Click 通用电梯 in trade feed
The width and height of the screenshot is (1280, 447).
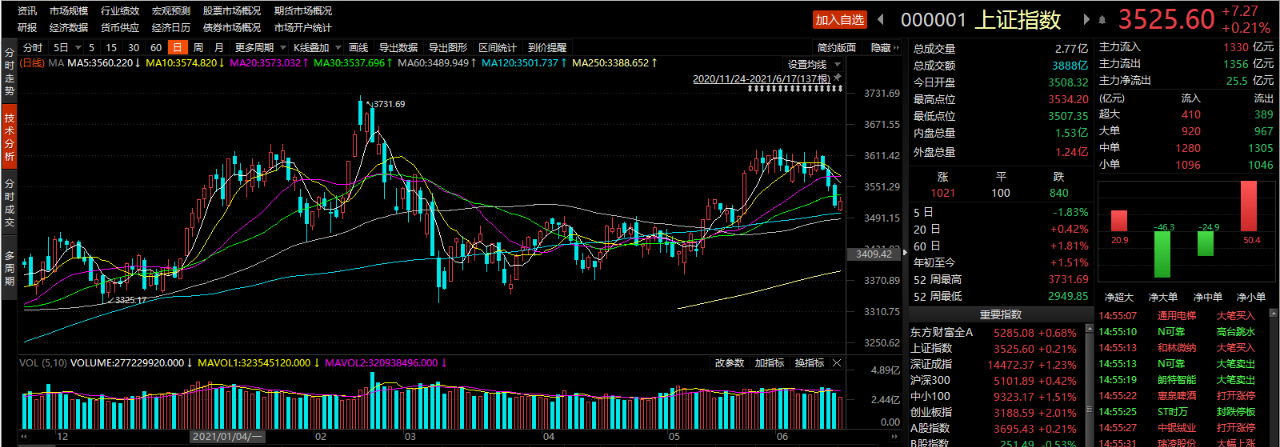[x=1175, y=315]
